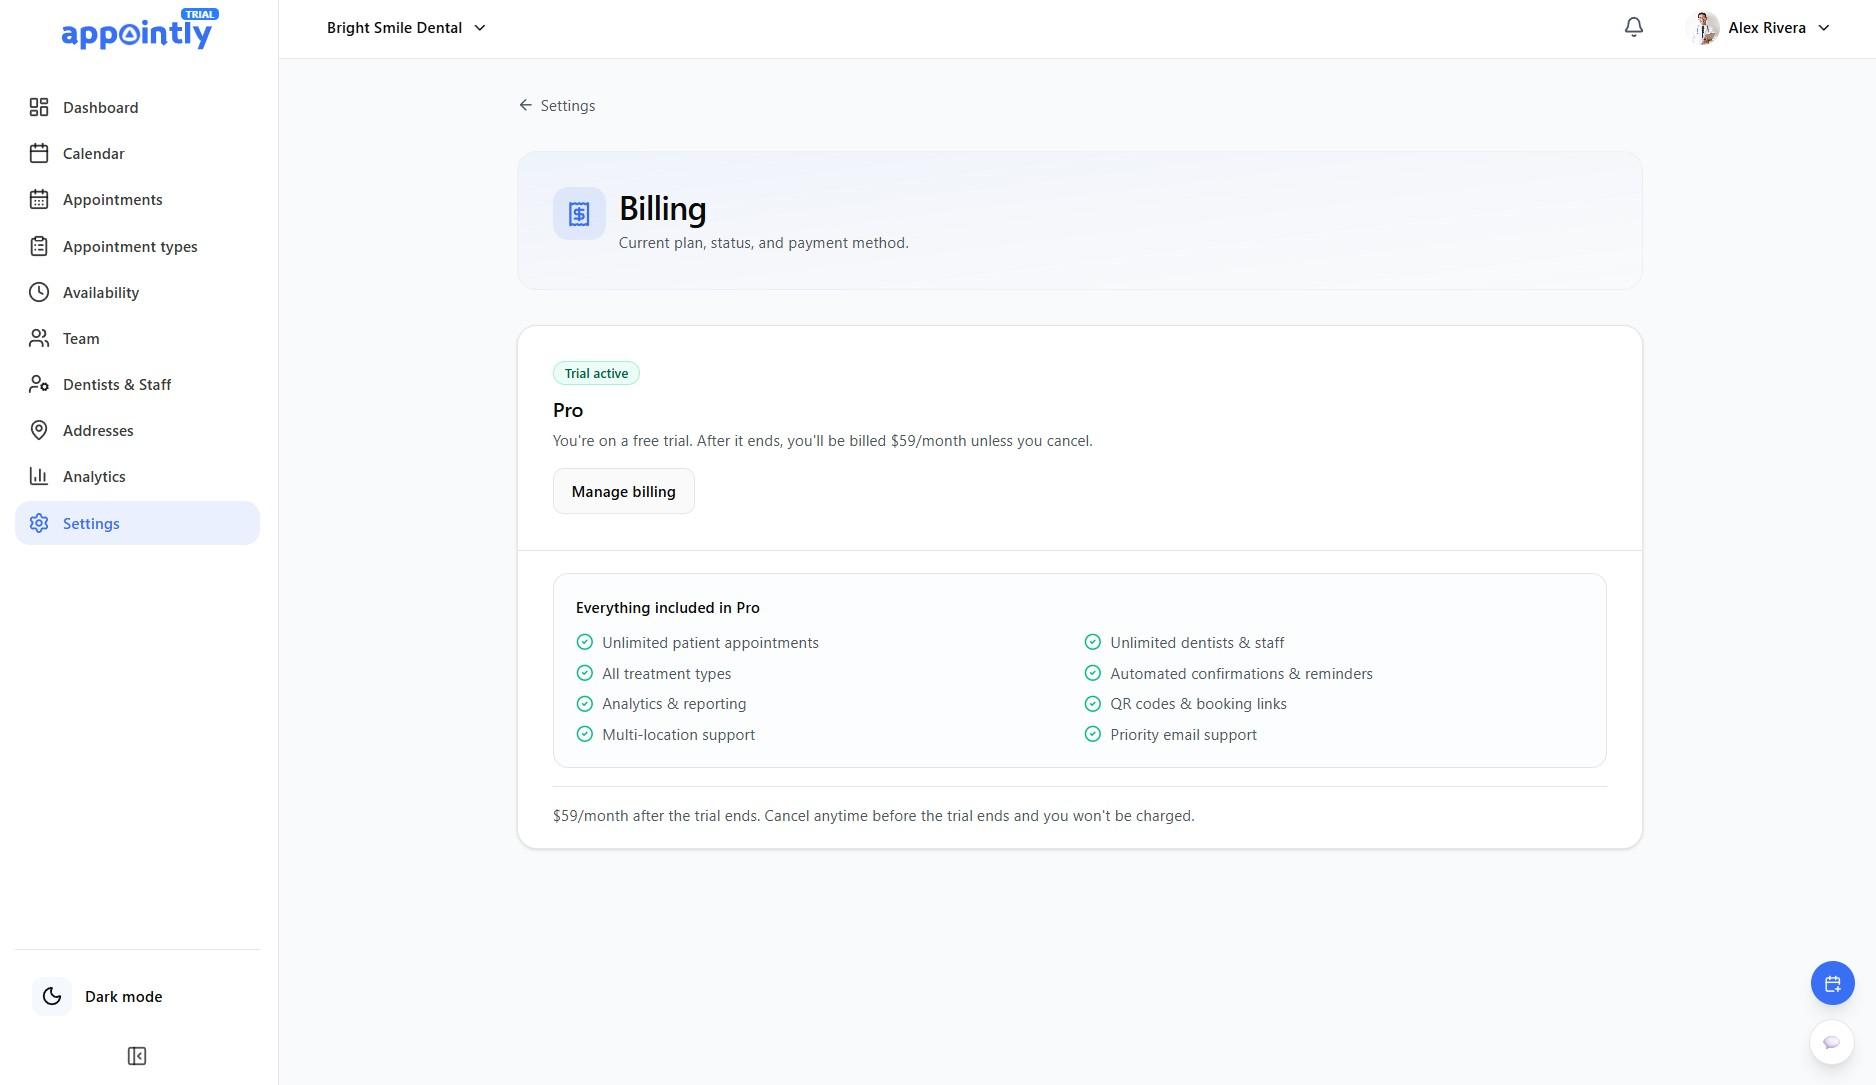The height and width of the screenshot is (1085, 1876).
Task: Click the Trial active status badge
Action: tap(596, 372)
